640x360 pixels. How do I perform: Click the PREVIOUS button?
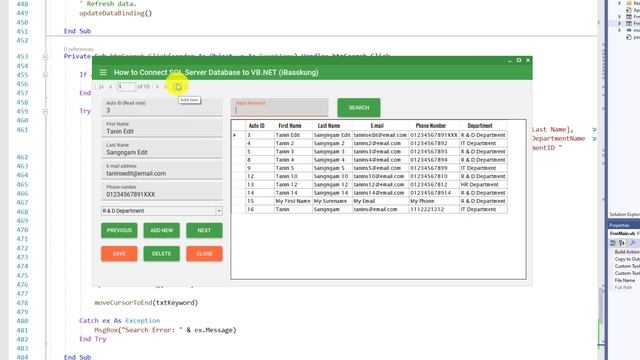pyautogui.click(x=119, y=231)
